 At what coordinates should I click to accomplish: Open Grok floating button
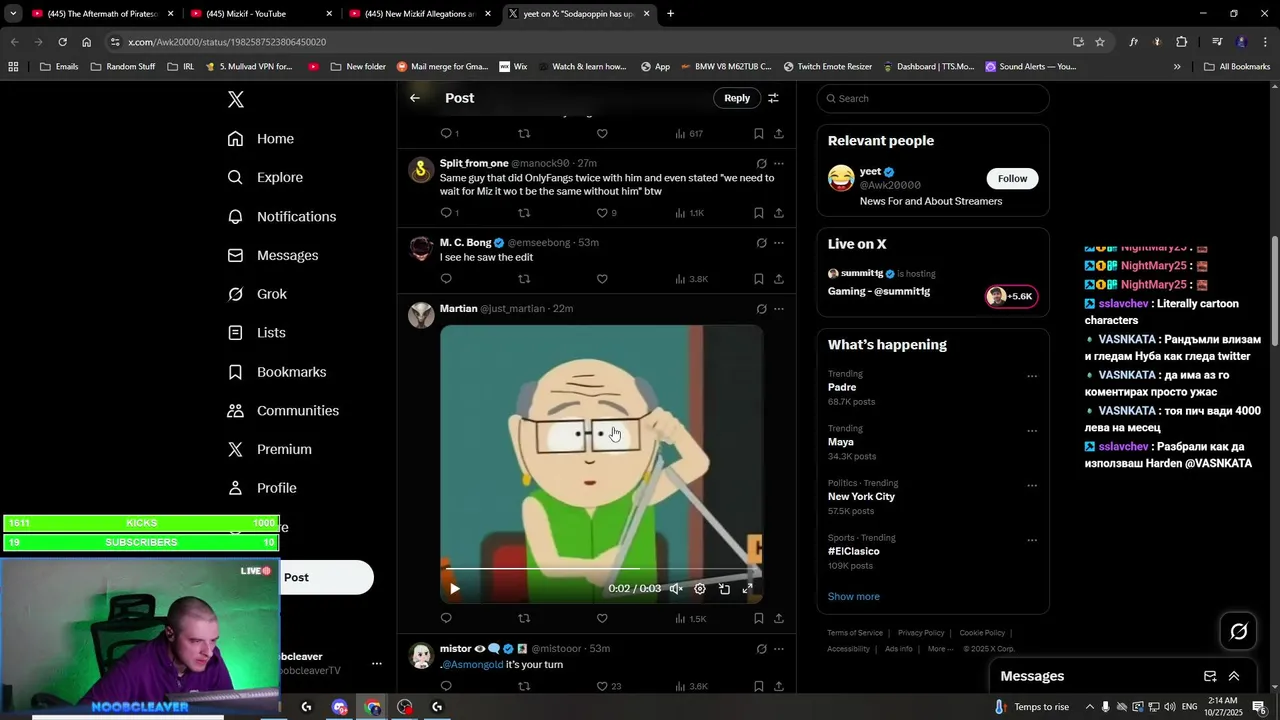pos(1238,631)
